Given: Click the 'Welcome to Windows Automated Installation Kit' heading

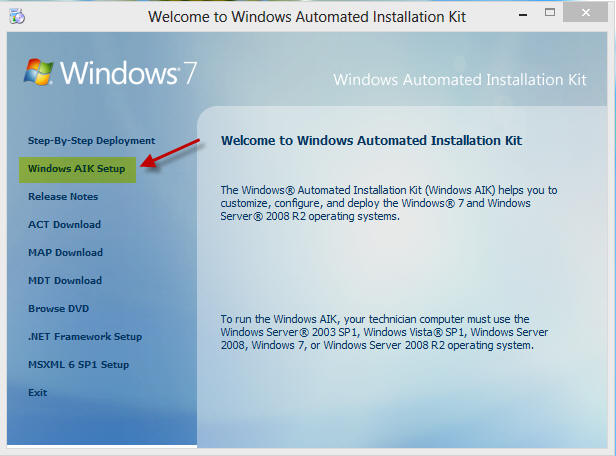Looking at the screenshot, I should tap(371, 141).
